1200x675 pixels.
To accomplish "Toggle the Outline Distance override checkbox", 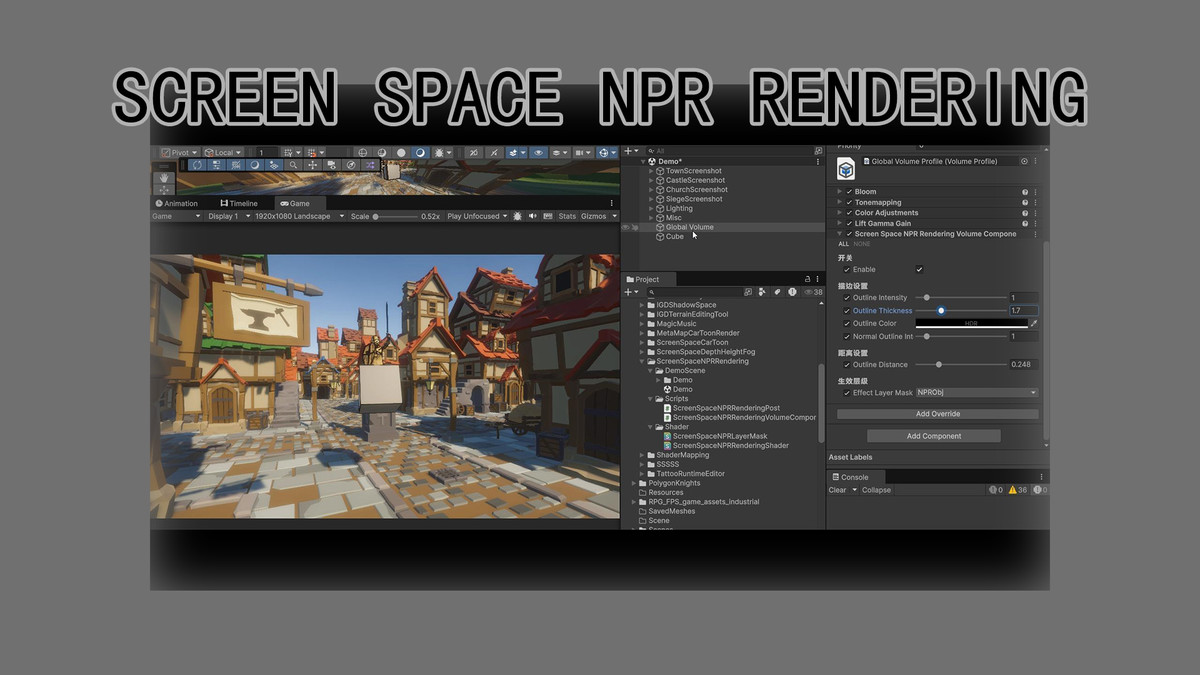I will point(847,365).
